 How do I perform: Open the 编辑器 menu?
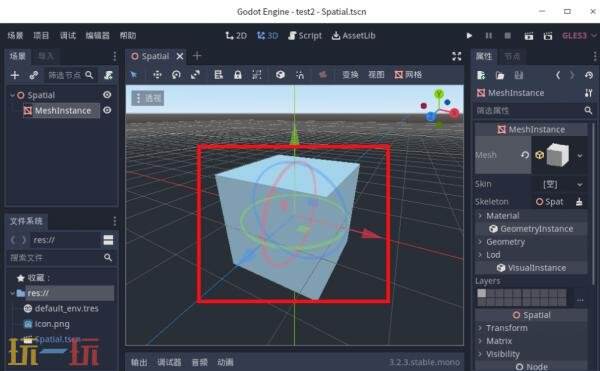pos(98,36)
